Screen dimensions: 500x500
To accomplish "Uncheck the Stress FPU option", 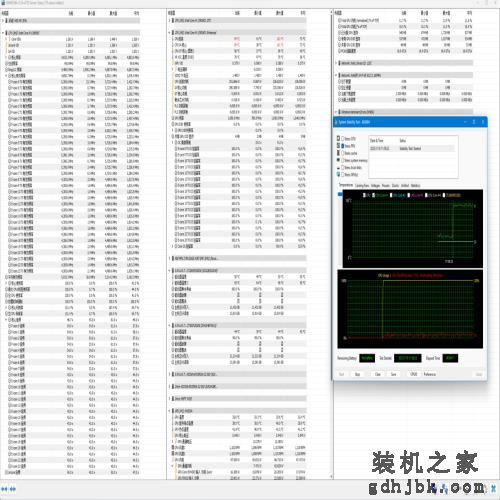I will coord(343,146).
